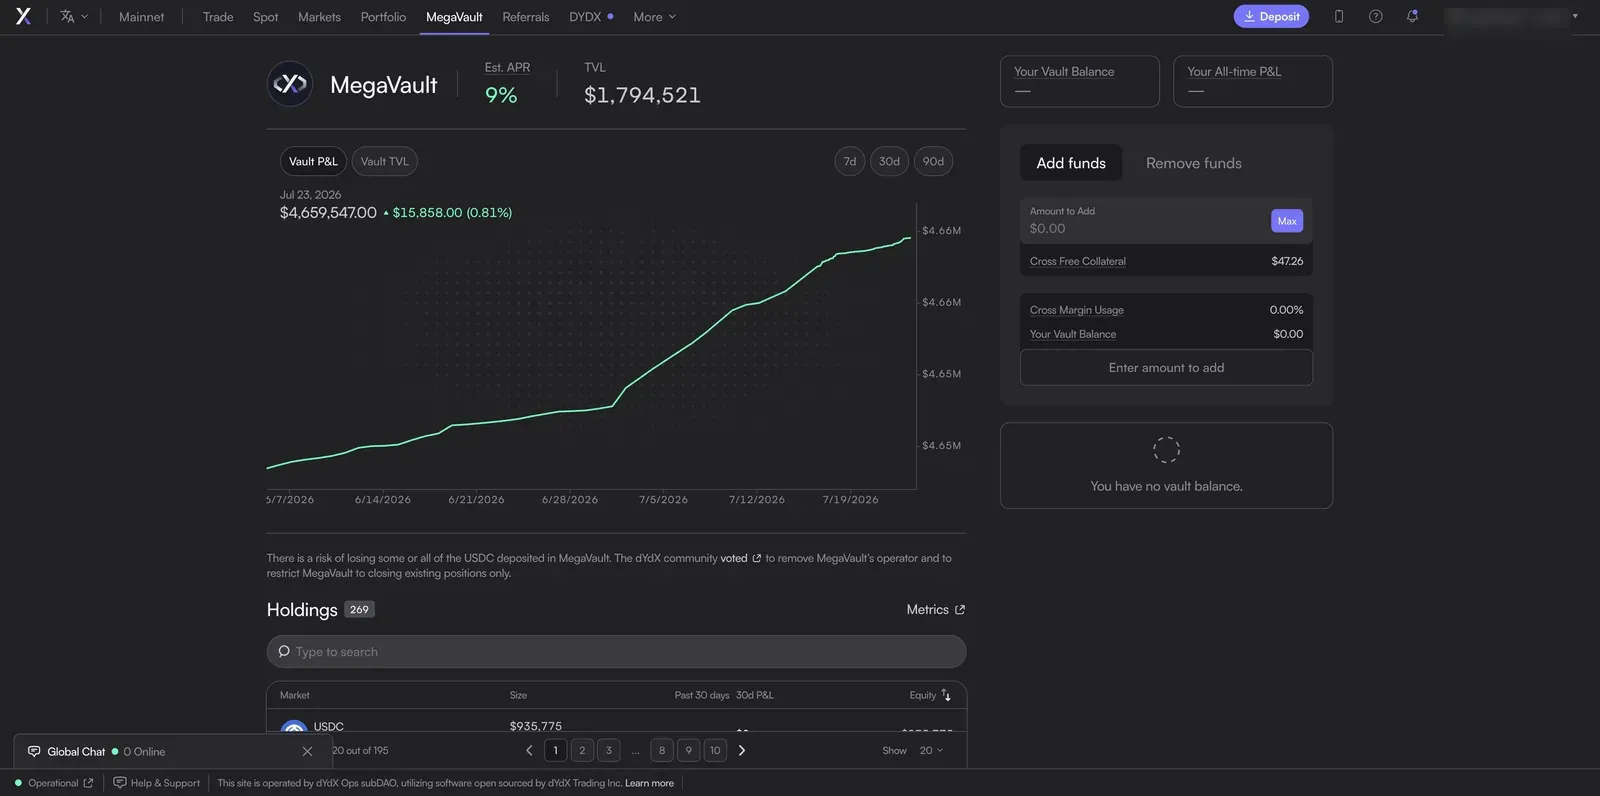Viewport: 1600px width, 796px height.
Task: Open the Spot menu item
Action: 265,17
